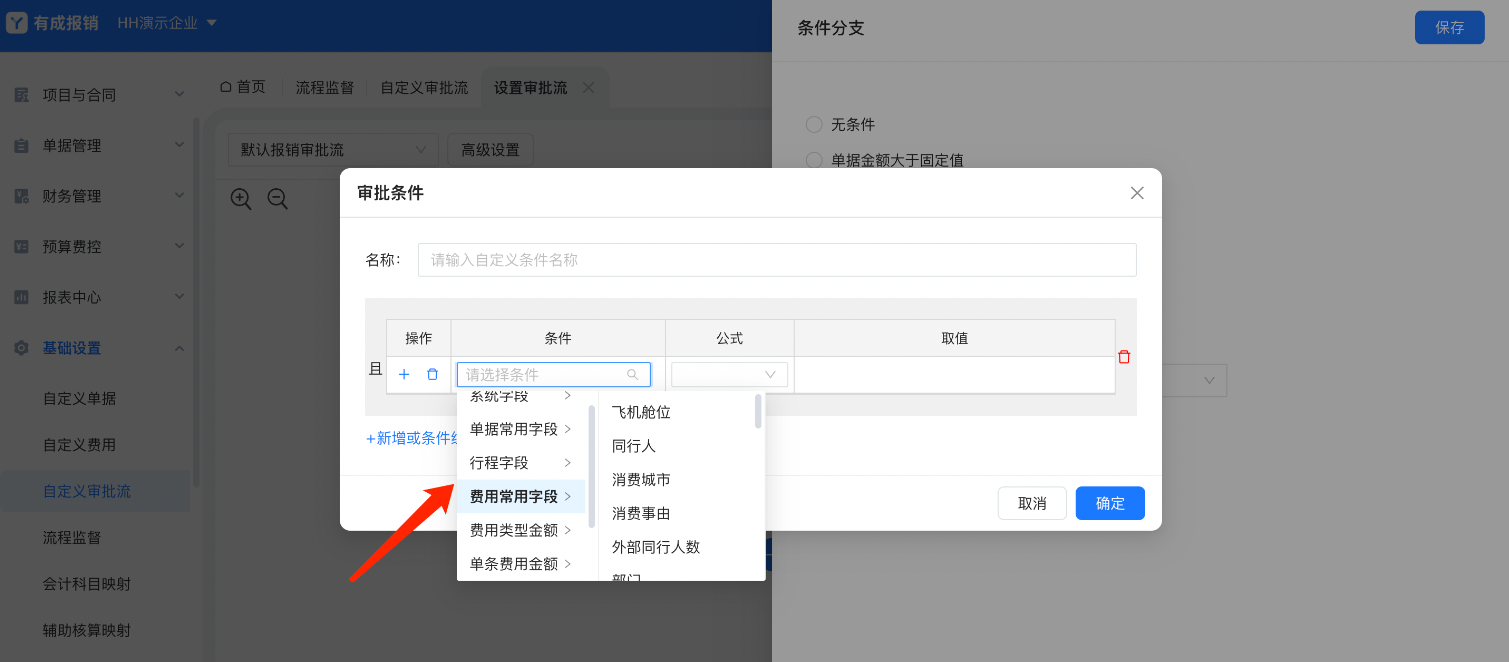Click the 确定 button
This screenshot has height=662, width=1509.
click(1110, 503)
